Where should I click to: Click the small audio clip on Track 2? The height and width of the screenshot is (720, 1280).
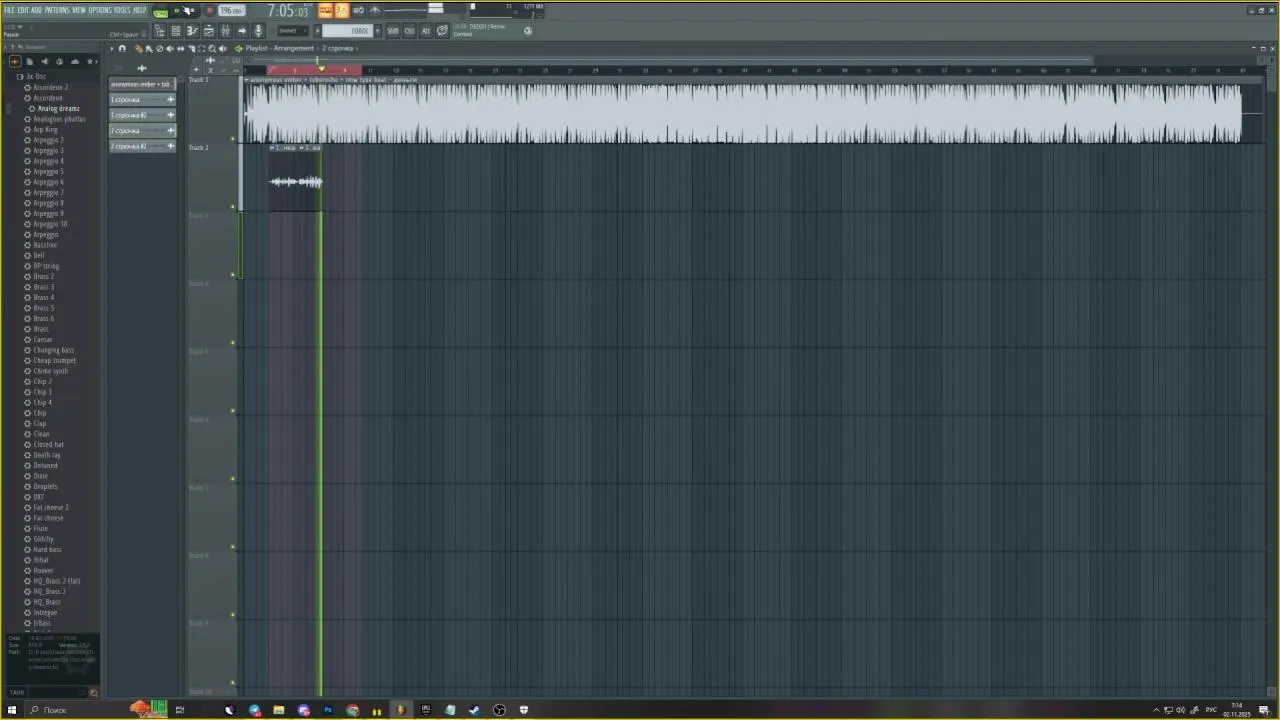tap(296, 180)
